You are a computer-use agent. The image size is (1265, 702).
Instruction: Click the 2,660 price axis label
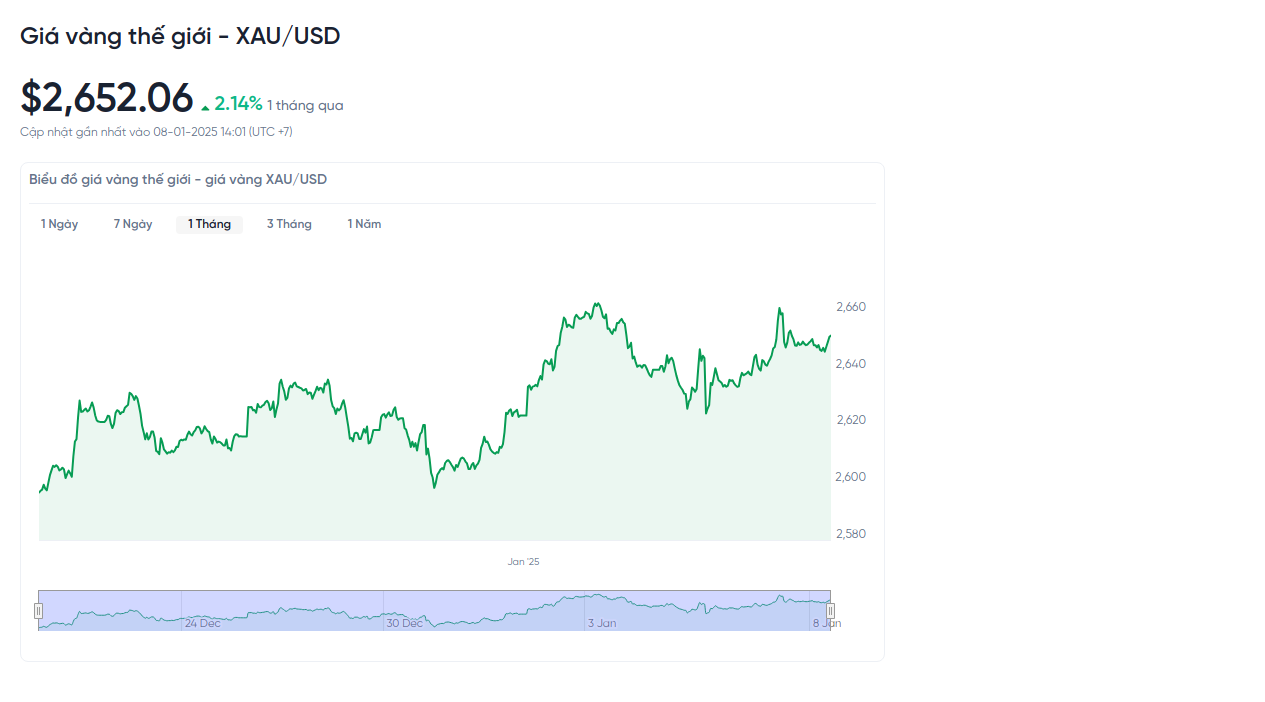click(850, 307)
